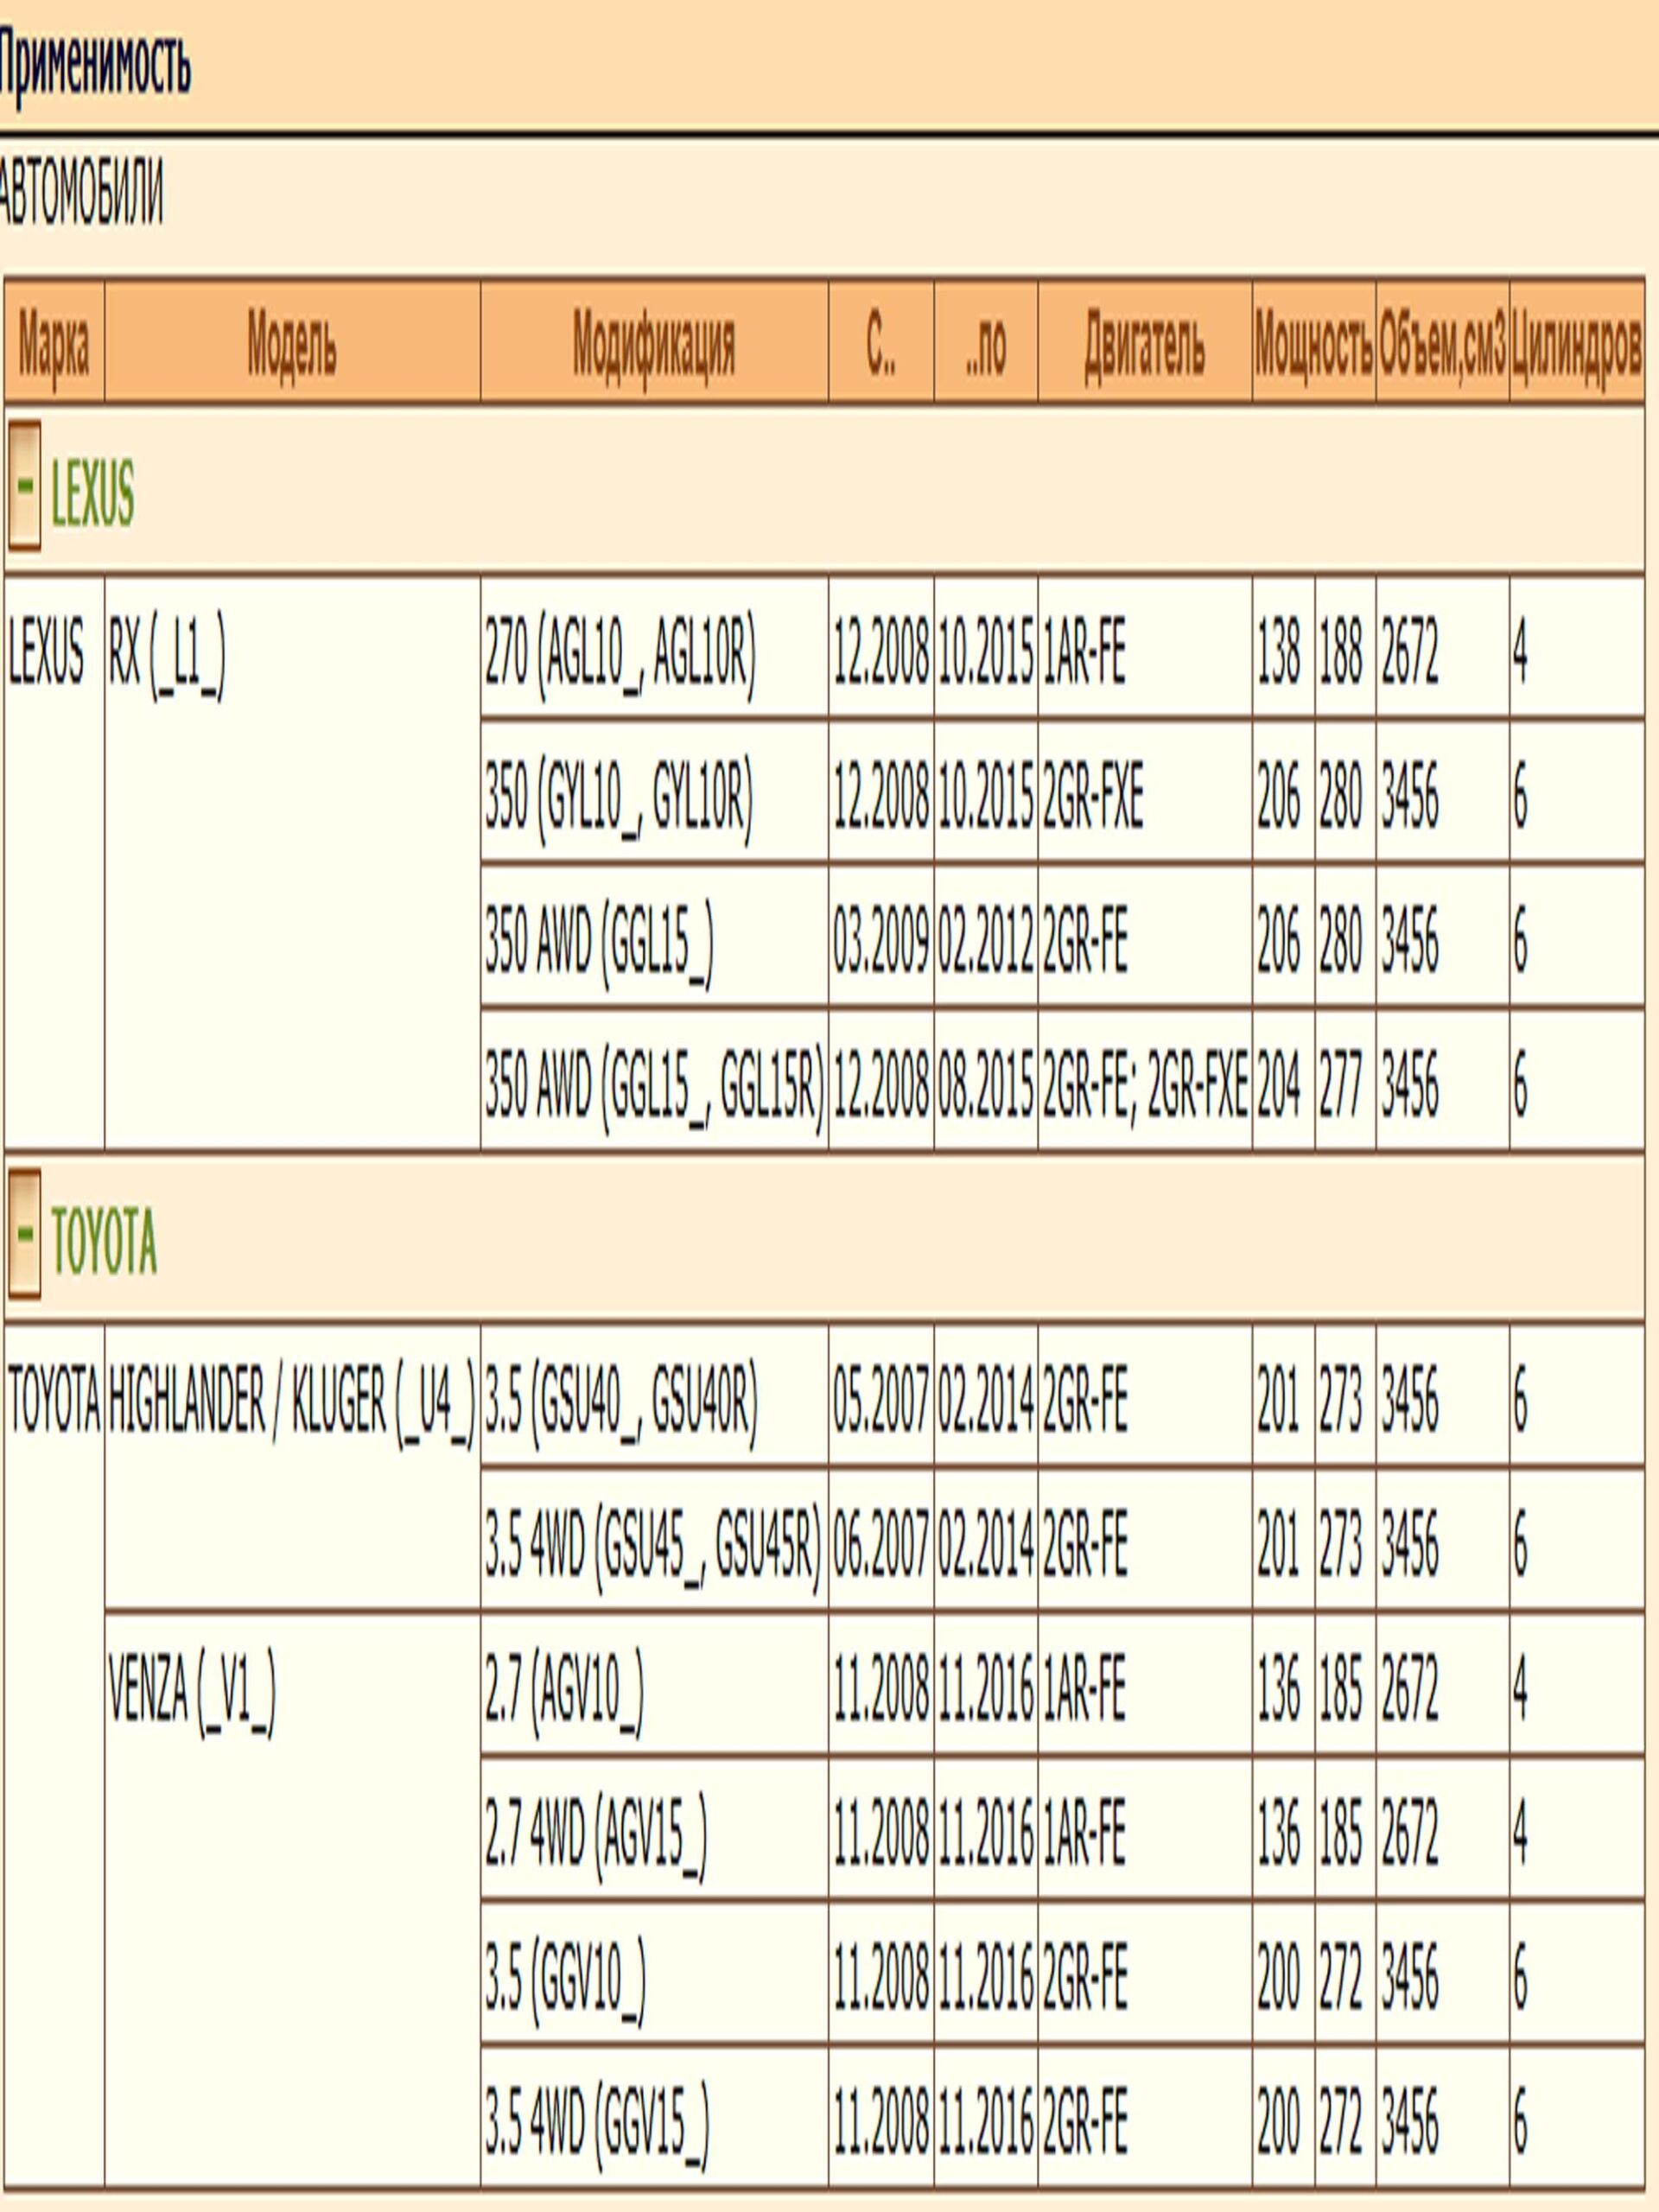Collapse the TOYOTA group with minus icon
The image size is (1659, 2212).
pos(25,1234)
